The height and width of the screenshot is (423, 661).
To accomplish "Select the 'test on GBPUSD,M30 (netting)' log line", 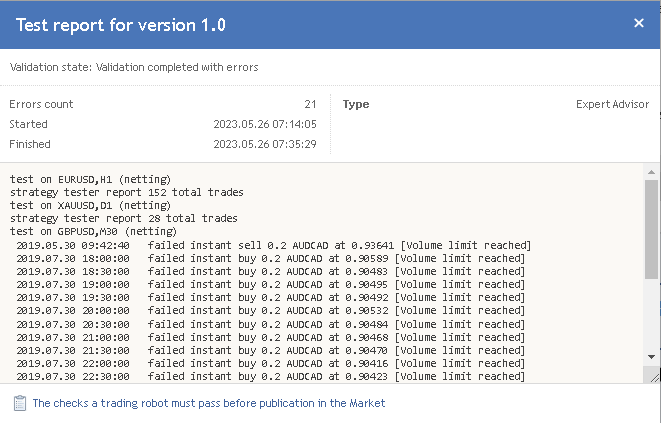I will point(93,232).
